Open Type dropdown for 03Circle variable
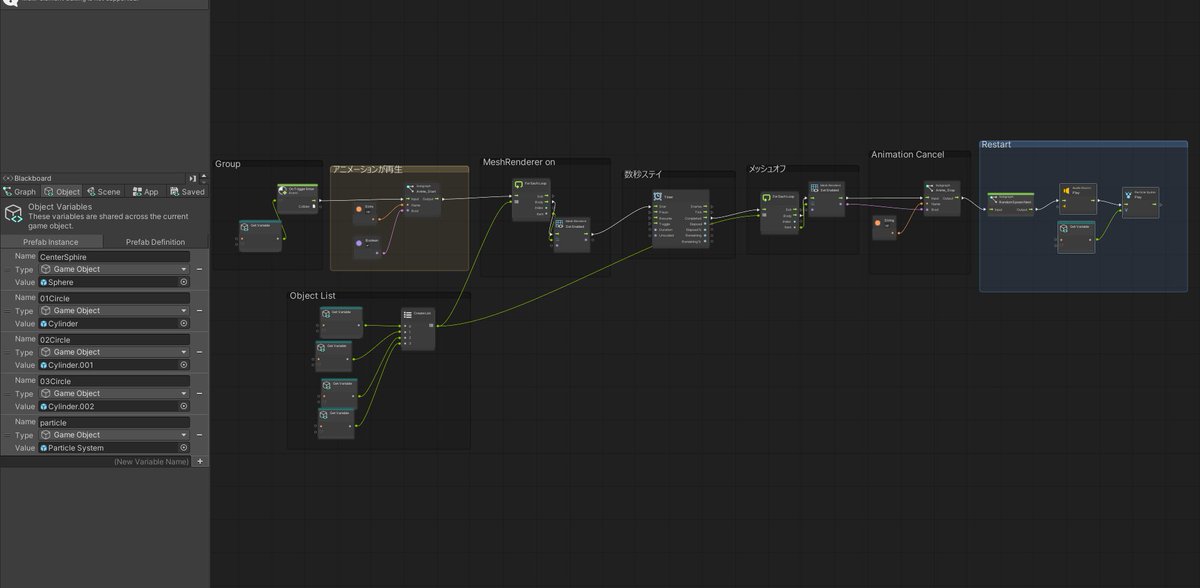The image size is (1200, 588). pos(113,393)
